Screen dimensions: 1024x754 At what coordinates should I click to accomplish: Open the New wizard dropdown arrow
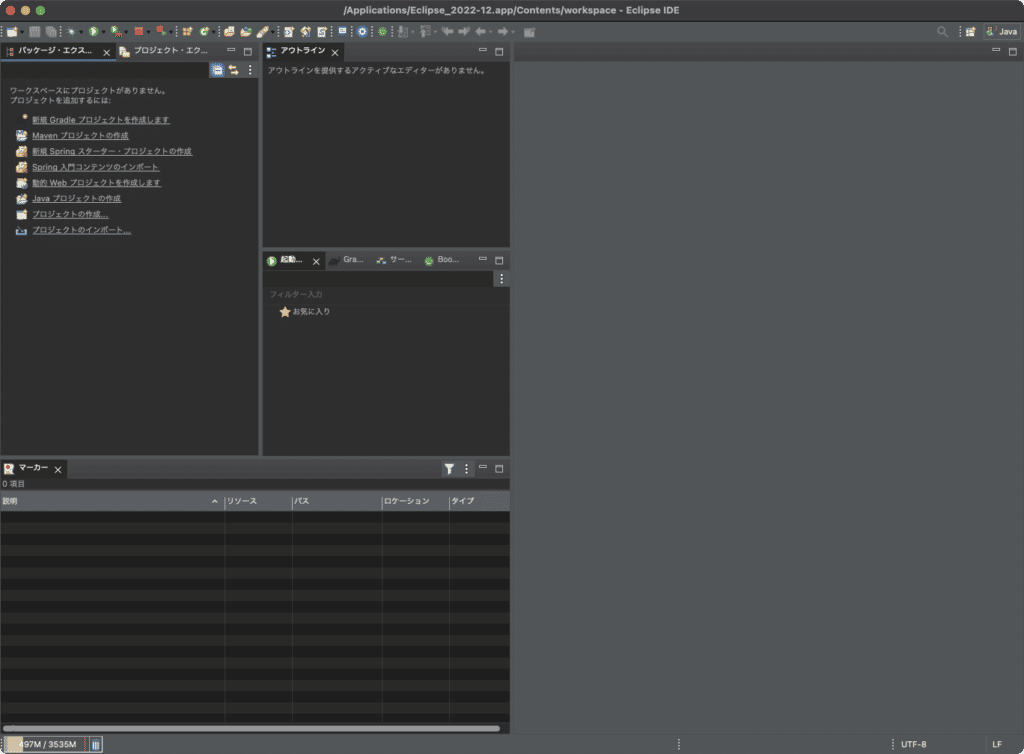22,32
